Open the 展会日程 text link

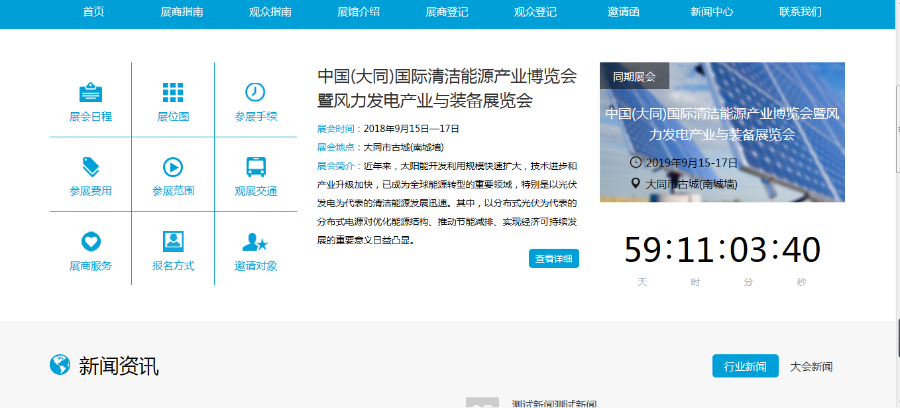[x=91, y=116]
